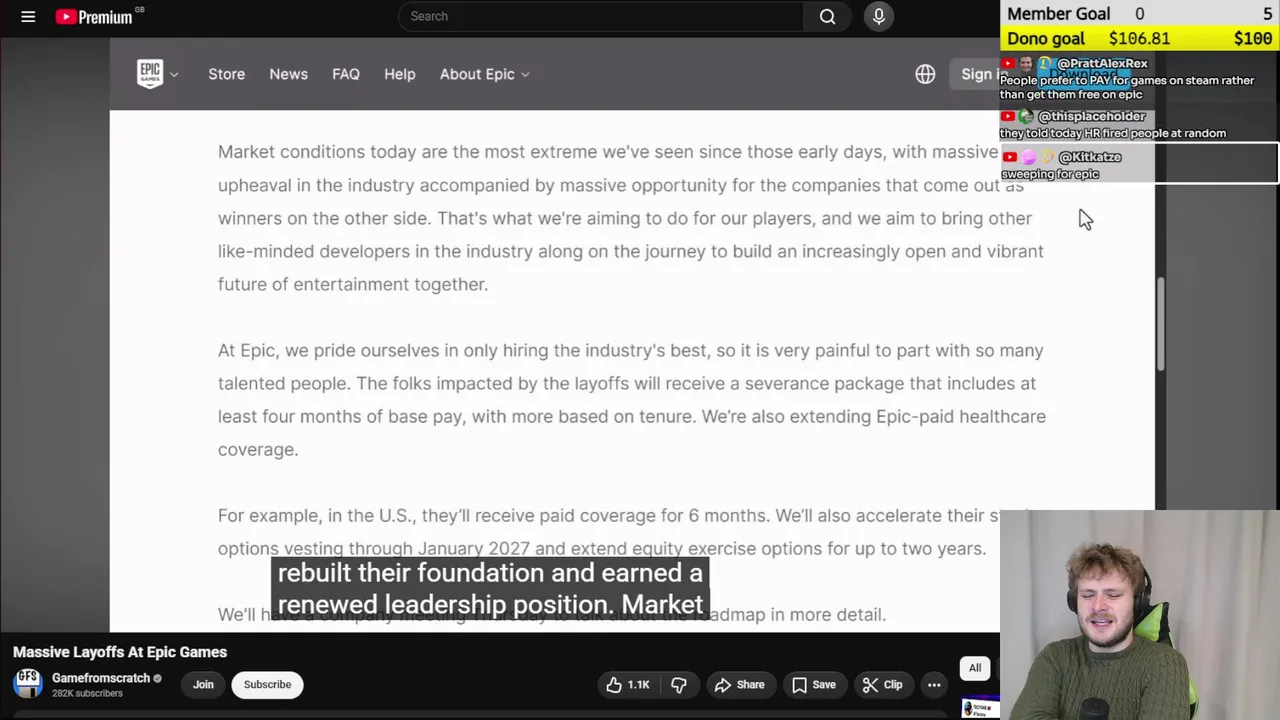1280x720 pixels.
Task: Click the recommended video thumbnail below All
Action: click(x=980, y=708)
